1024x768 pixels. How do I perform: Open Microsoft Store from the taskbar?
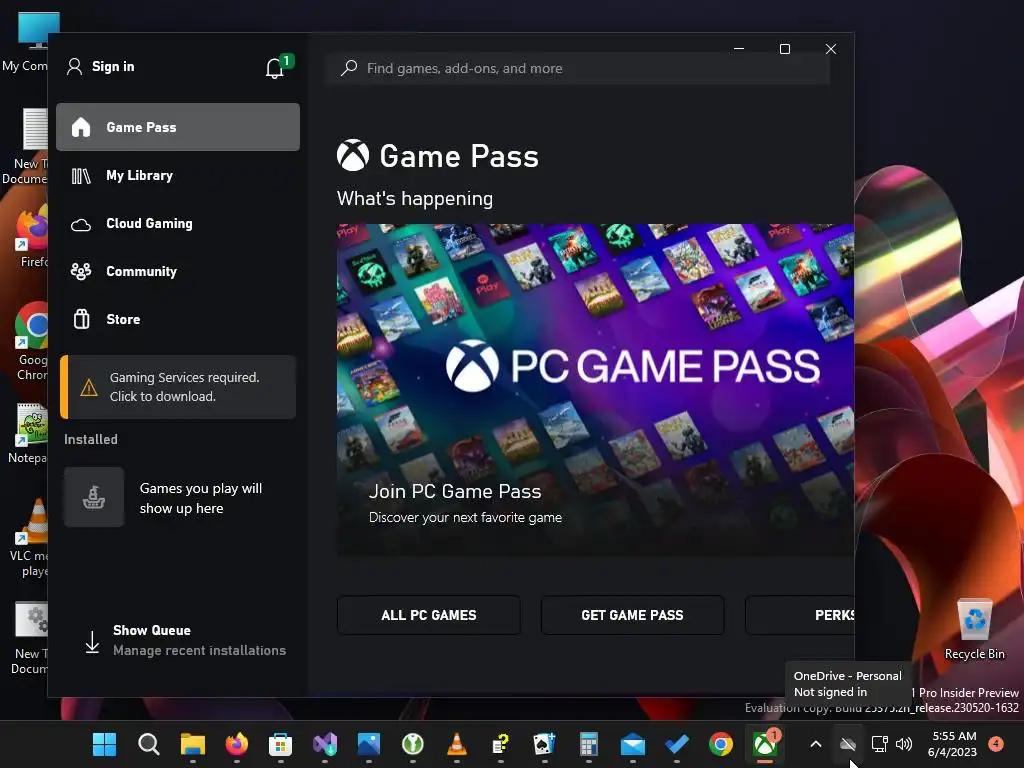pos(281,744)
